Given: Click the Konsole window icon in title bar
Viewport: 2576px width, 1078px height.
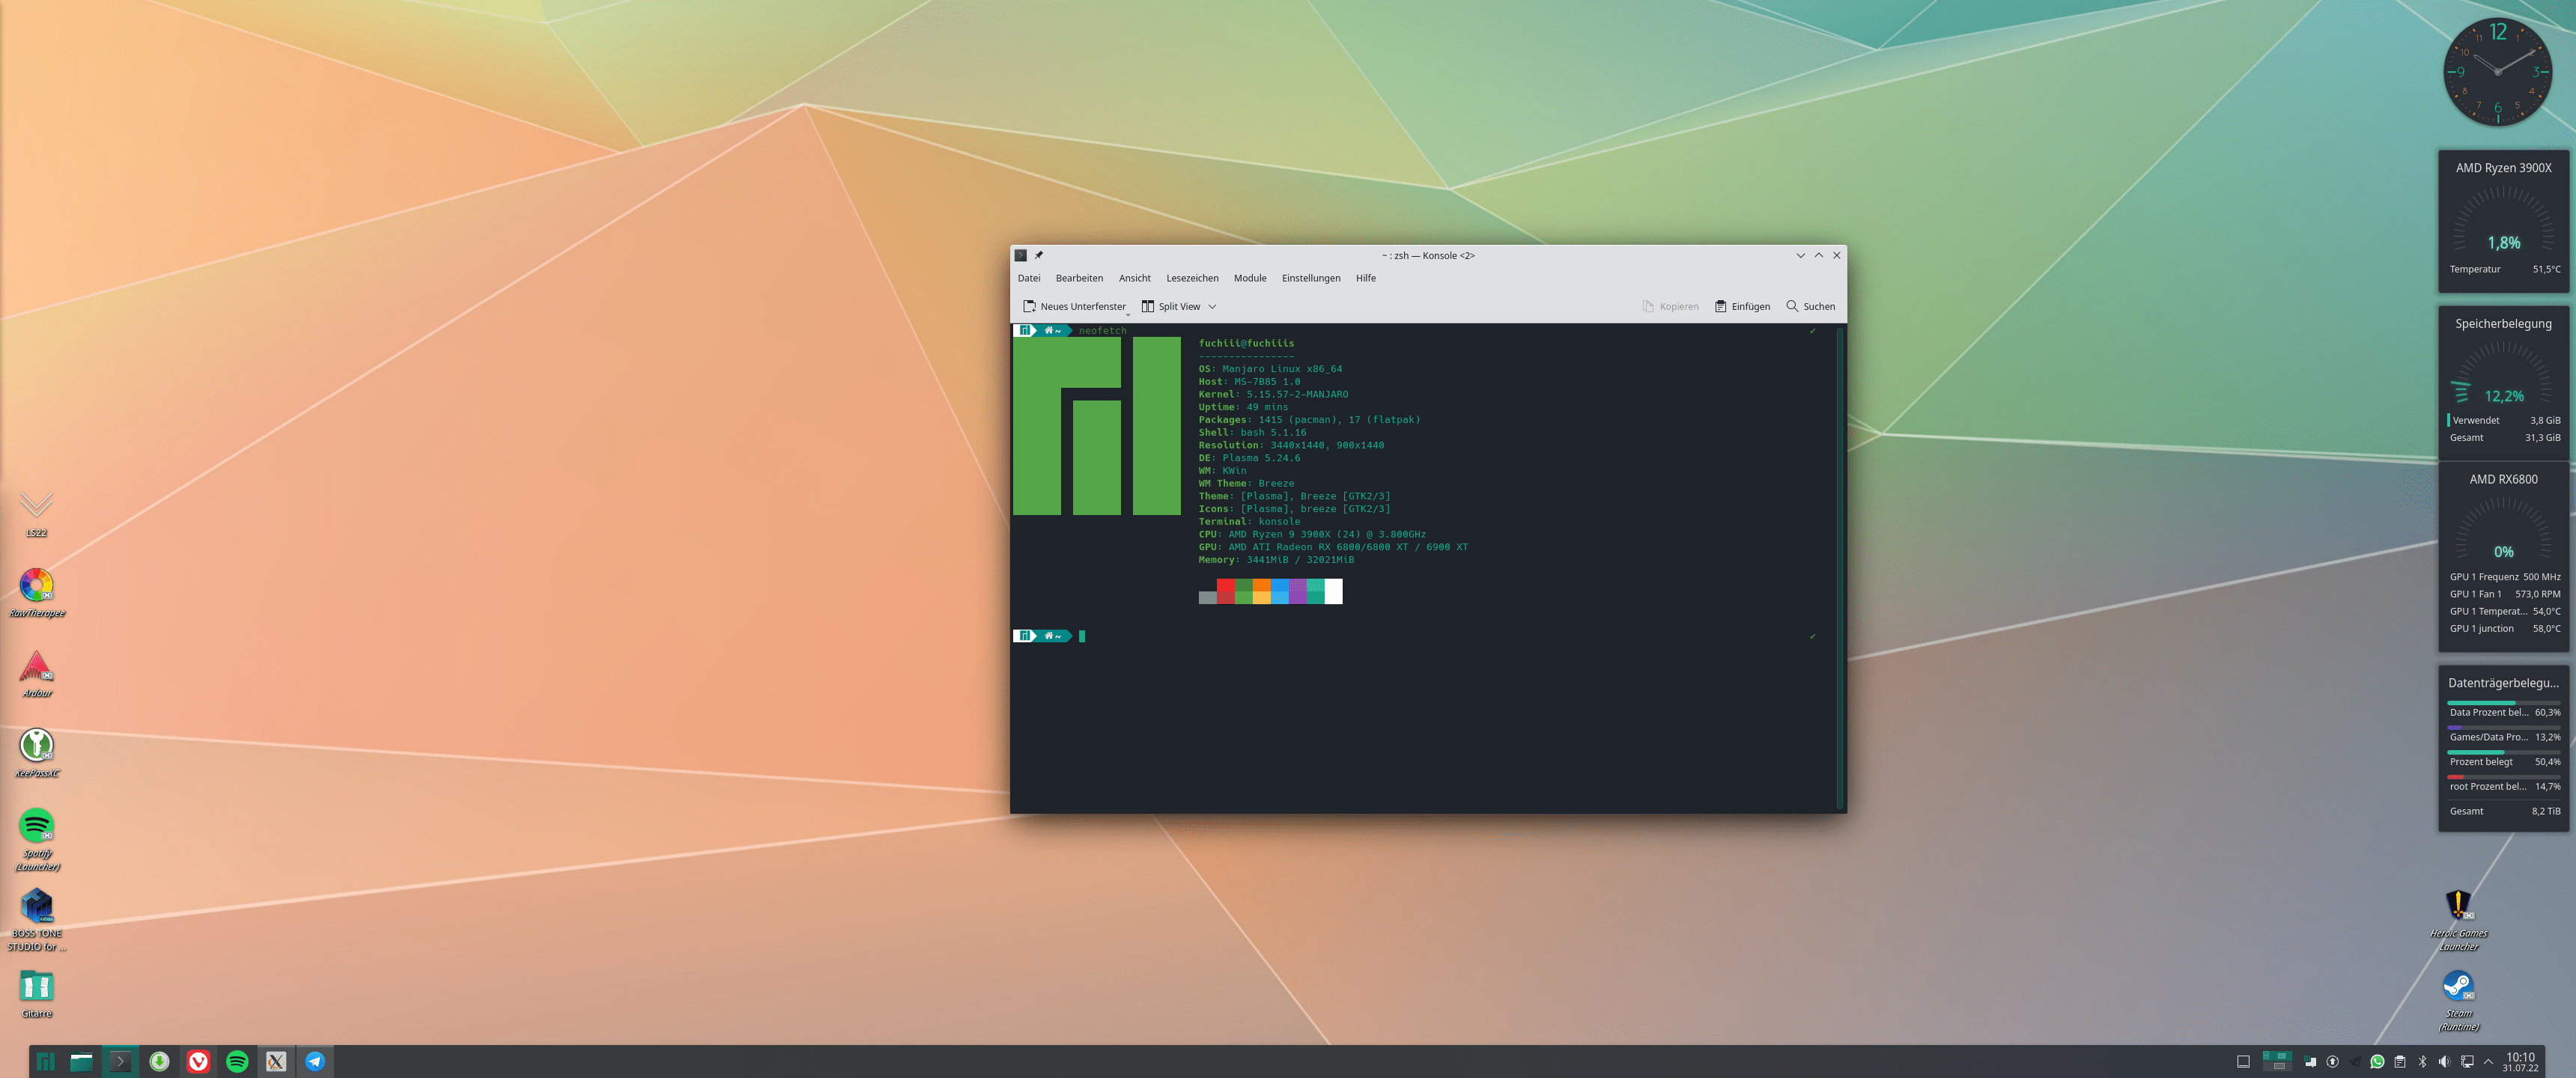Looking at the screenshot, I should click(1020, 255).
